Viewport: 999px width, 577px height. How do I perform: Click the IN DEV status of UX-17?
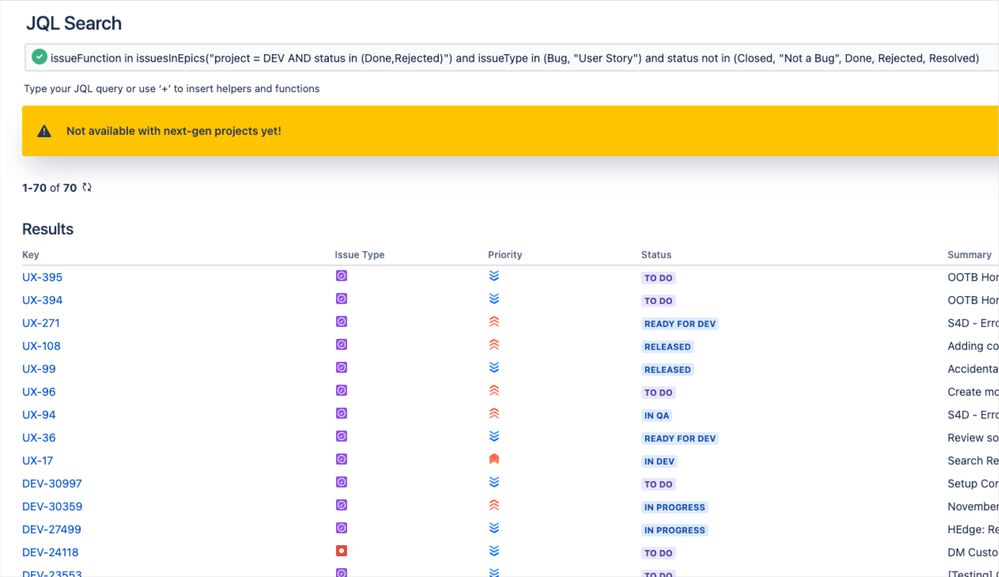coord(659,461)
